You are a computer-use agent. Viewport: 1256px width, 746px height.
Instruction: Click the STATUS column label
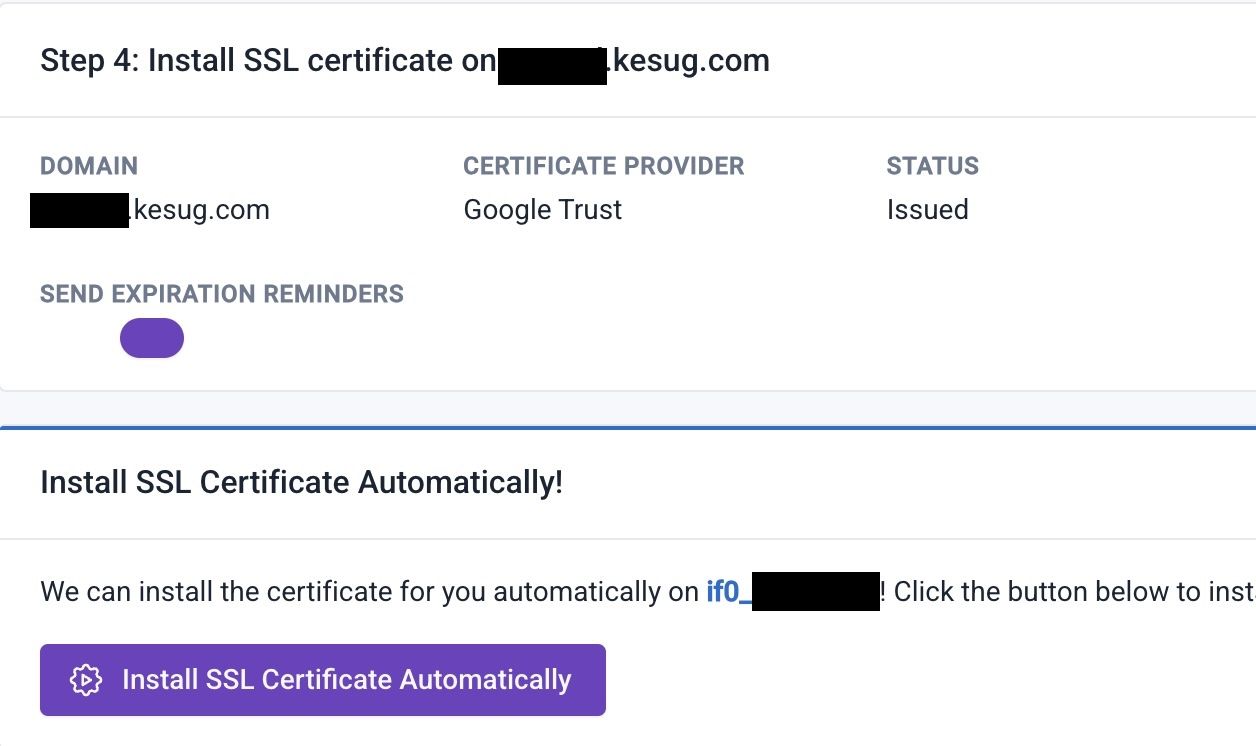(x=932, y=166)
